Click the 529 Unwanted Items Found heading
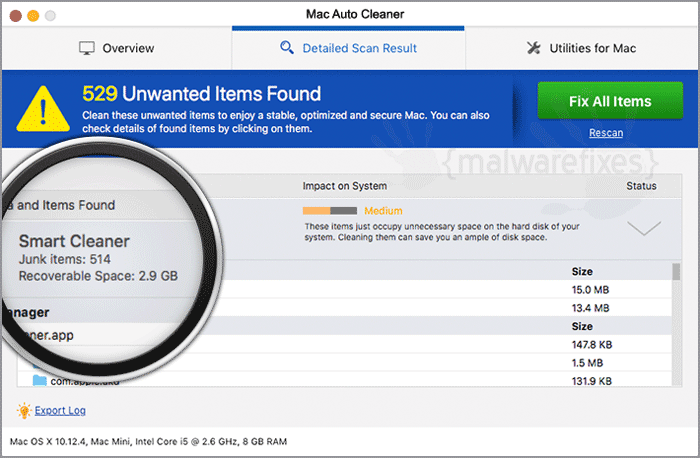Viewport: 700px width, 458px height. [x=201, y=94]
